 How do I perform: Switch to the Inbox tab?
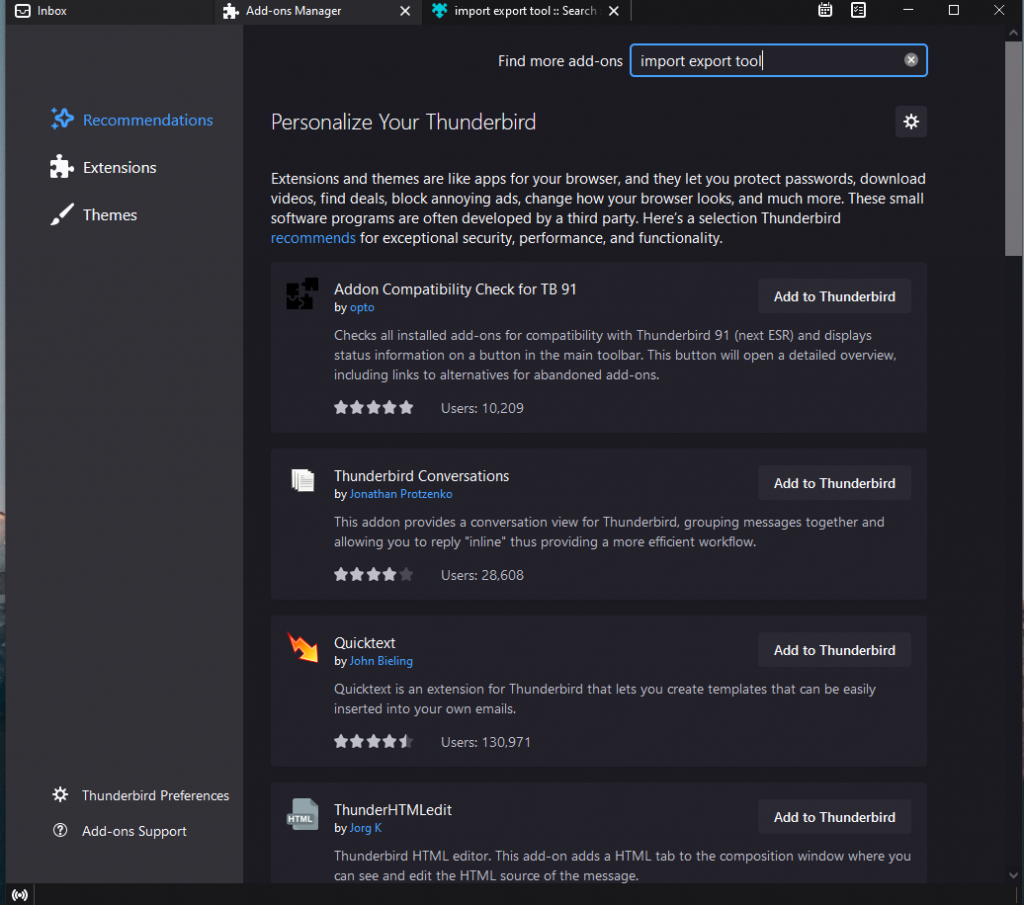[x=108, y=11]
